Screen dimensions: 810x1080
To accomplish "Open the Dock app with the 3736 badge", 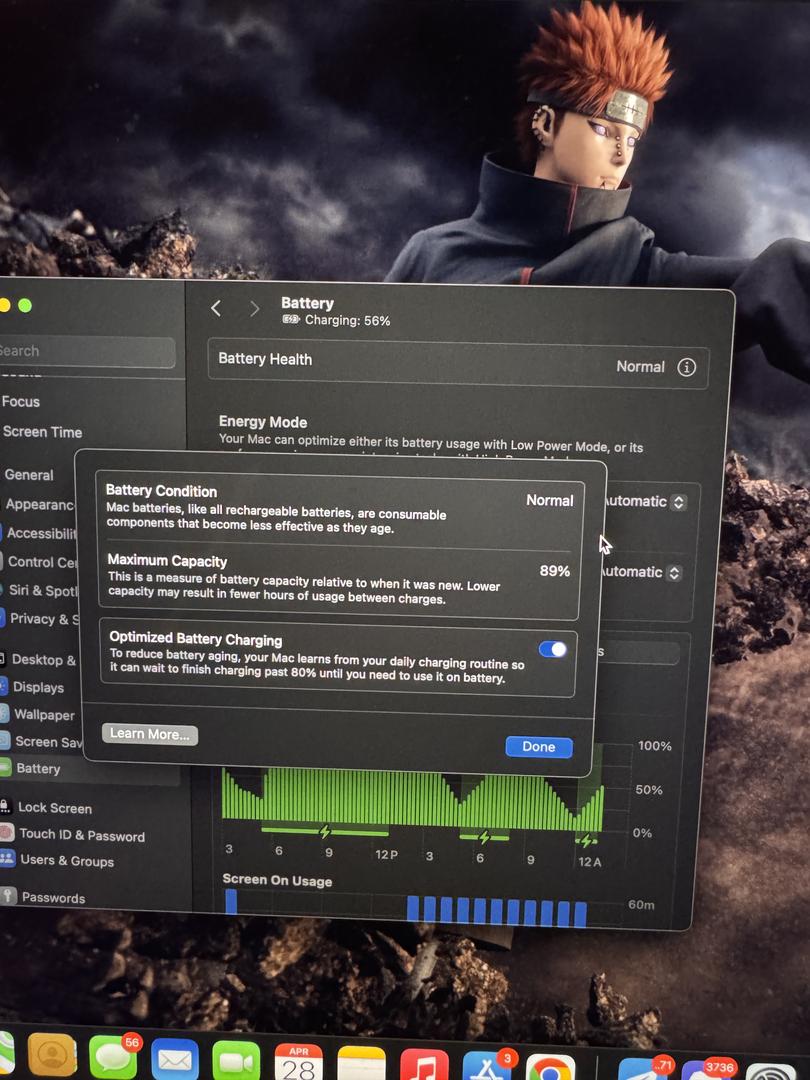I will [x=706, y=1070].
